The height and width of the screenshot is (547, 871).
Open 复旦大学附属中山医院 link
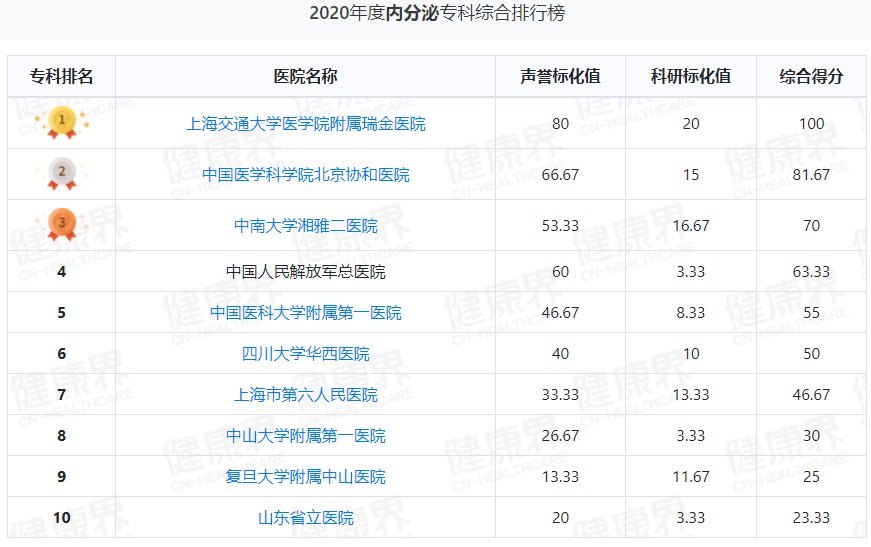[306, 477]
